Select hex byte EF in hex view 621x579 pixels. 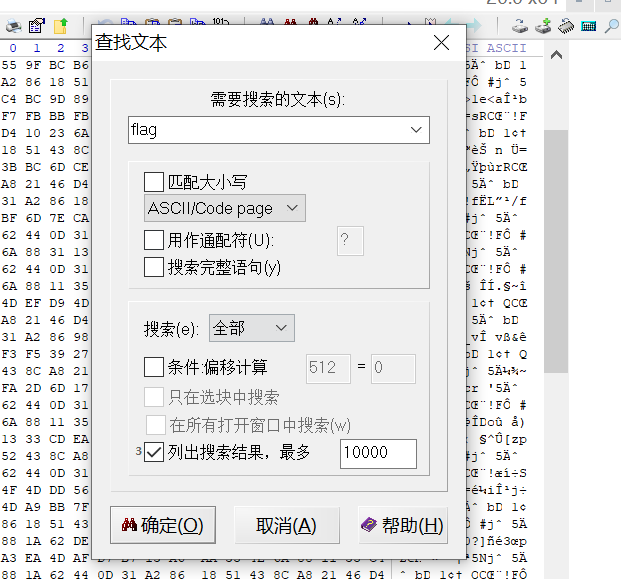pos(33,303)
